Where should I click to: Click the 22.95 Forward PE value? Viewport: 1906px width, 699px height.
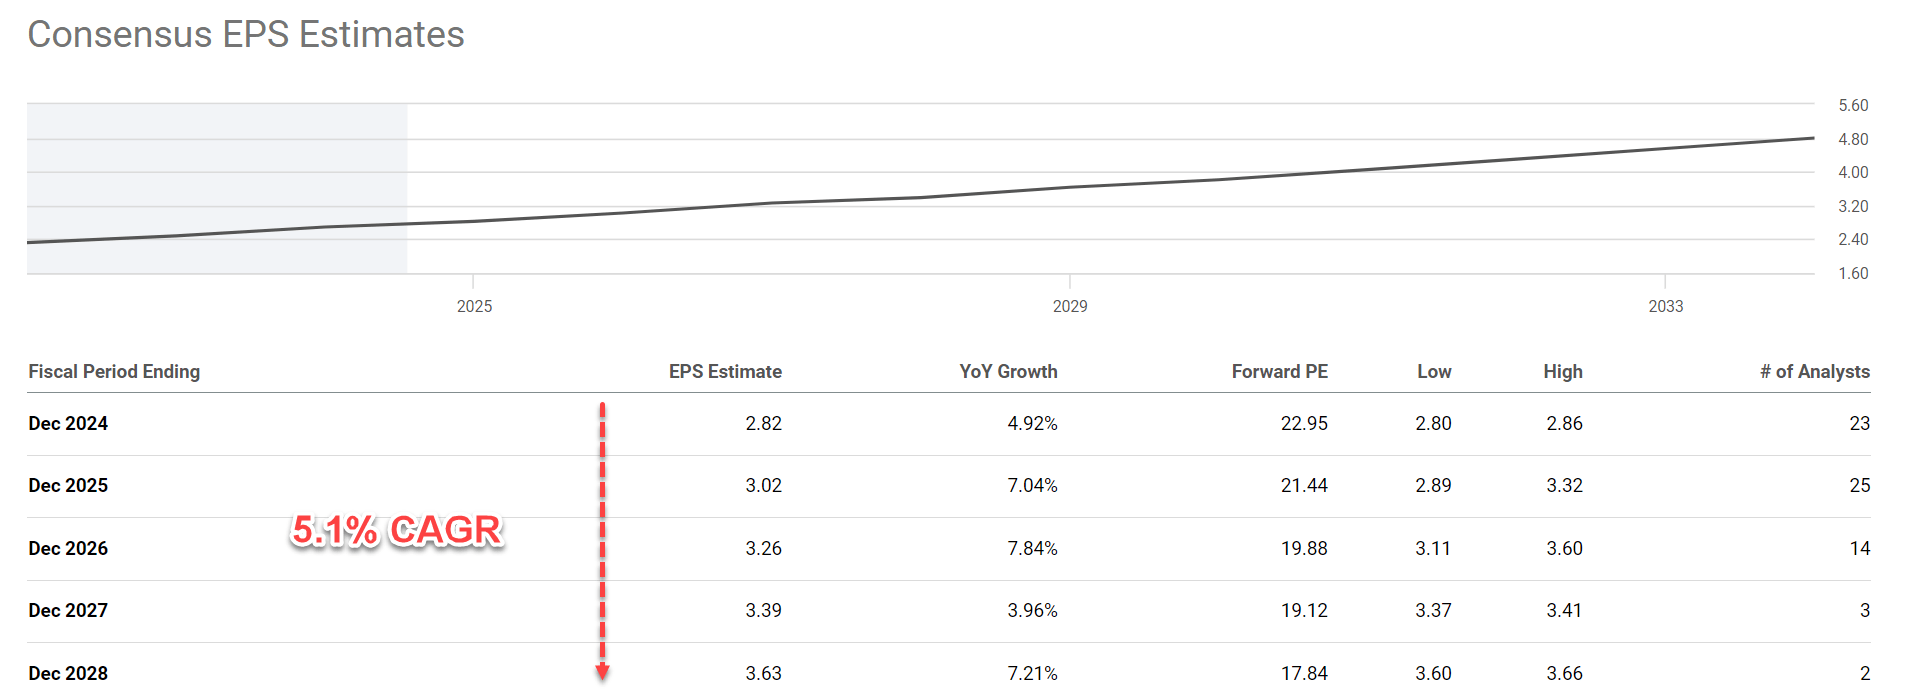tap(1304, 424)
